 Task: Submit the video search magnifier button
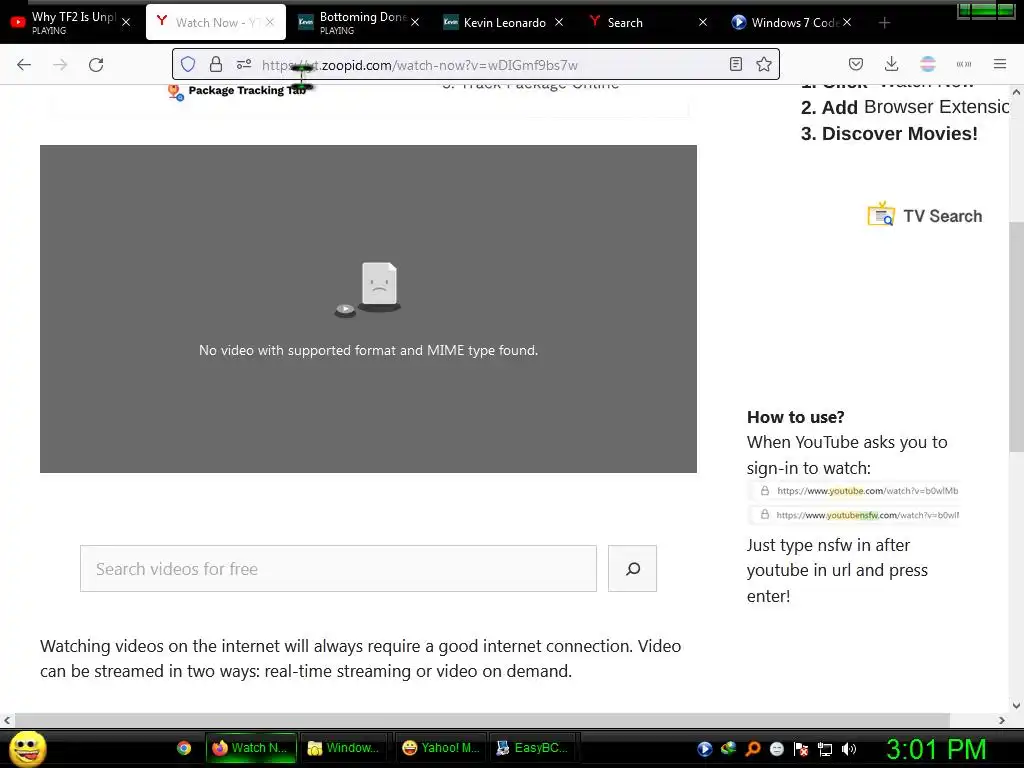(x=632, y=569)
